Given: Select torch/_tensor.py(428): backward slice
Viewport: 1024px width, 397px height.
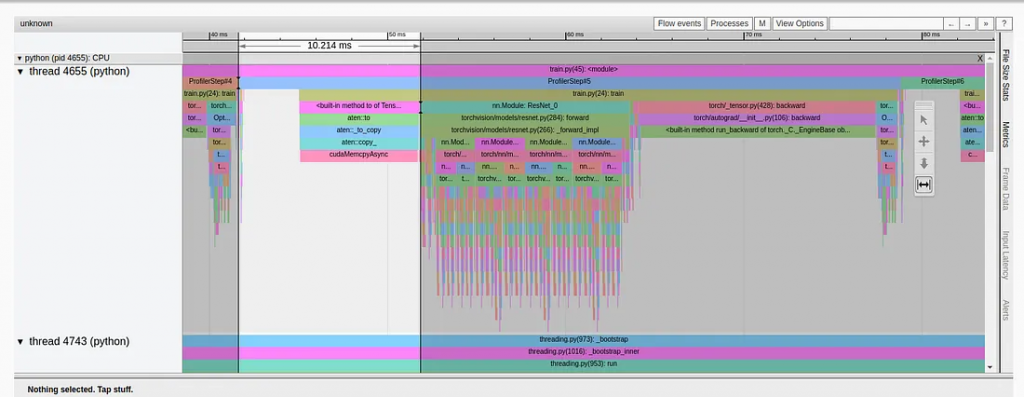Looking at the screenshot, I should click(756, 106).
